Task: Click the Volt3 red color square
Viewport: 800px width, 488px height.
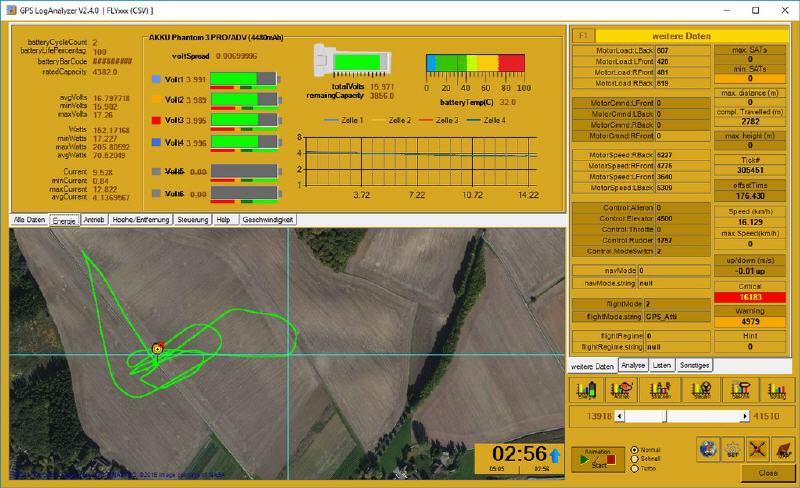Action: pyautogui.click(x=156, y=120)
